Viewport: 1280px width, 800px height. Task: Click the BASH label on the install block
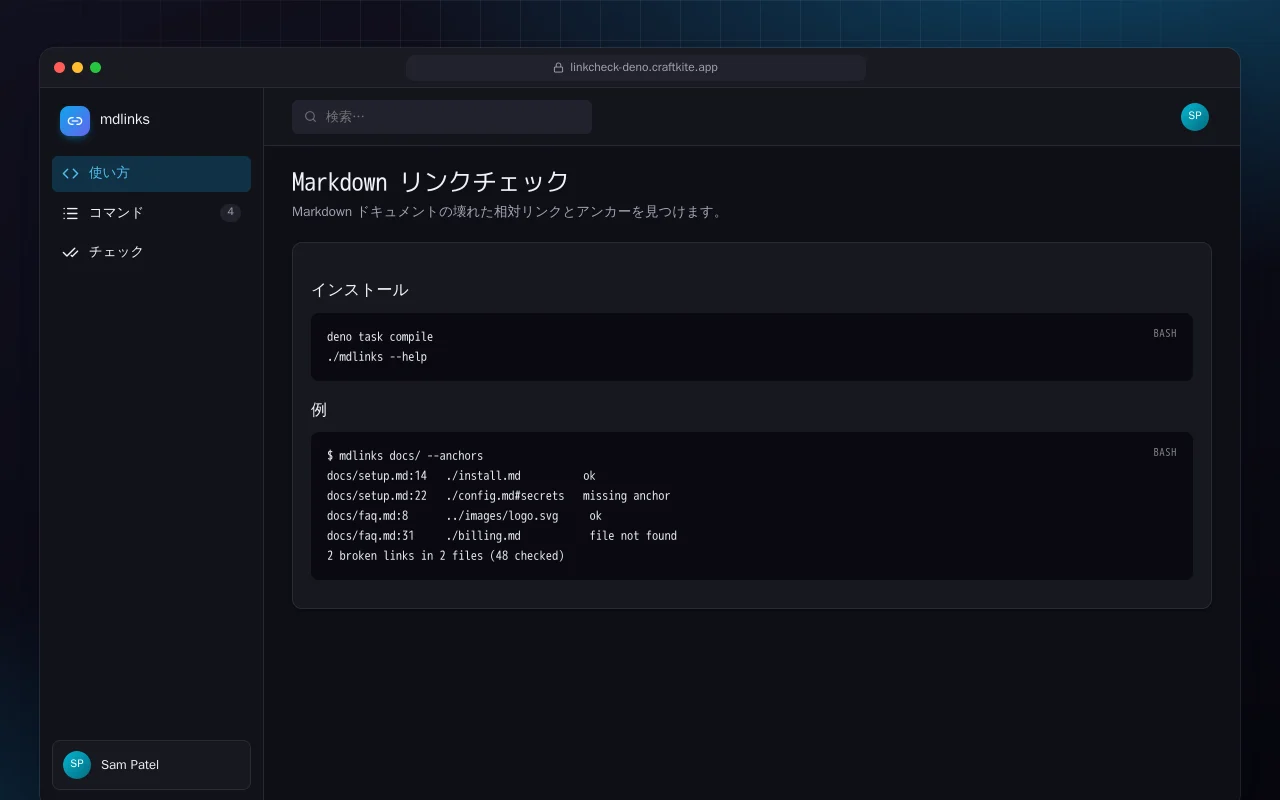[x=1165, y=333]
